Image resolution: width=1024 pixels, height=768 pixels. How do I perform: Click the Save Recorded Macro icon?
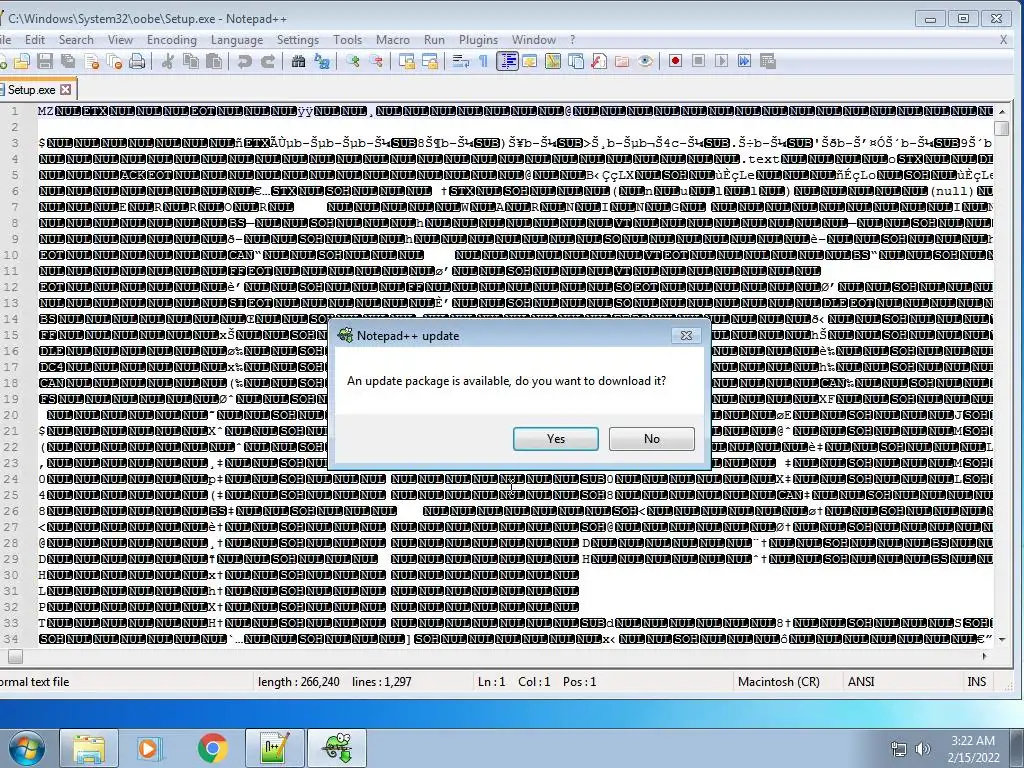click(x=768, y=61)
